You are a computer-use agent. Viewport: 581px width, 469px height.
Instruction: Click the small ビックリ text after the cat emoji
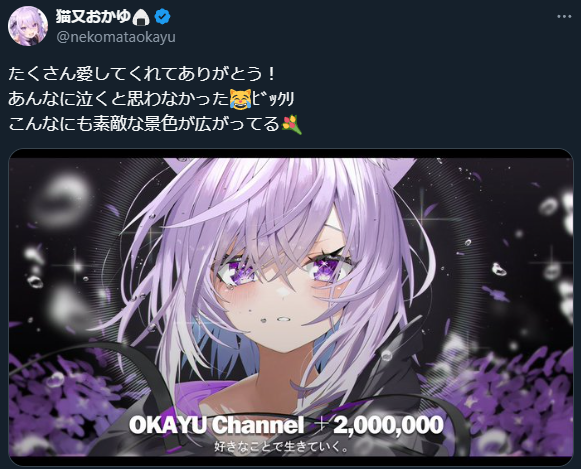pos(273,99)
